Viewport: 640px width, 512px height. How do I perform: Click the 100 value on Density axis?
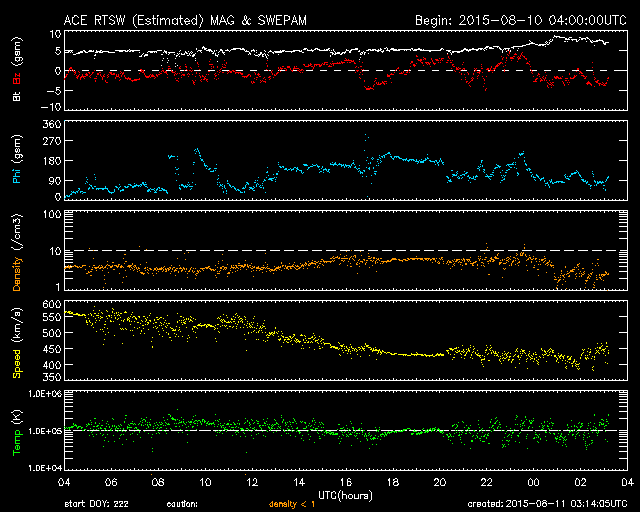[52, 214]
